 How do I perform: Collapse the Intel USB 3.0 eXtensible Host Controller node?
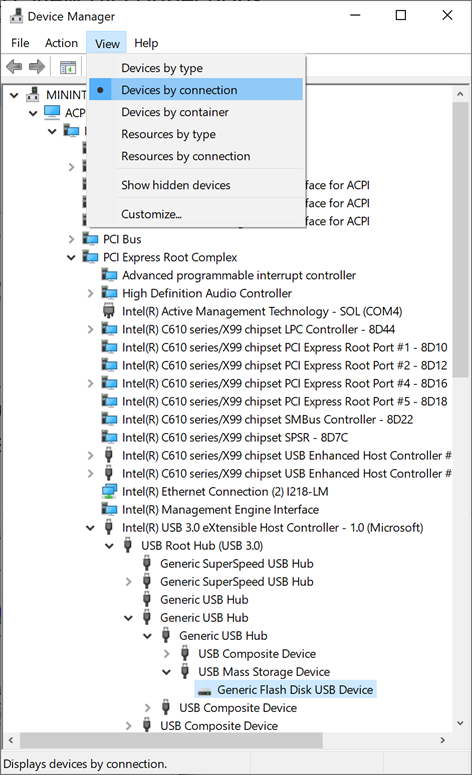(90, 528)
